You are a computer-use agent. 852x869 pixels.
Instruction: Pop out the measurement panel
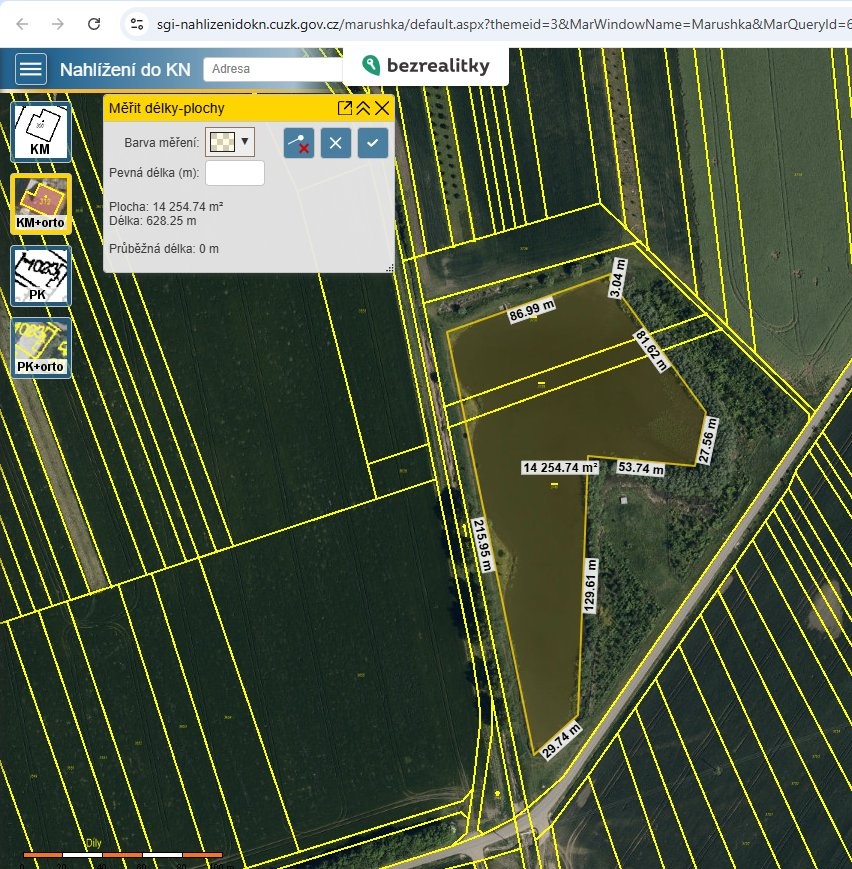[344, 108]
